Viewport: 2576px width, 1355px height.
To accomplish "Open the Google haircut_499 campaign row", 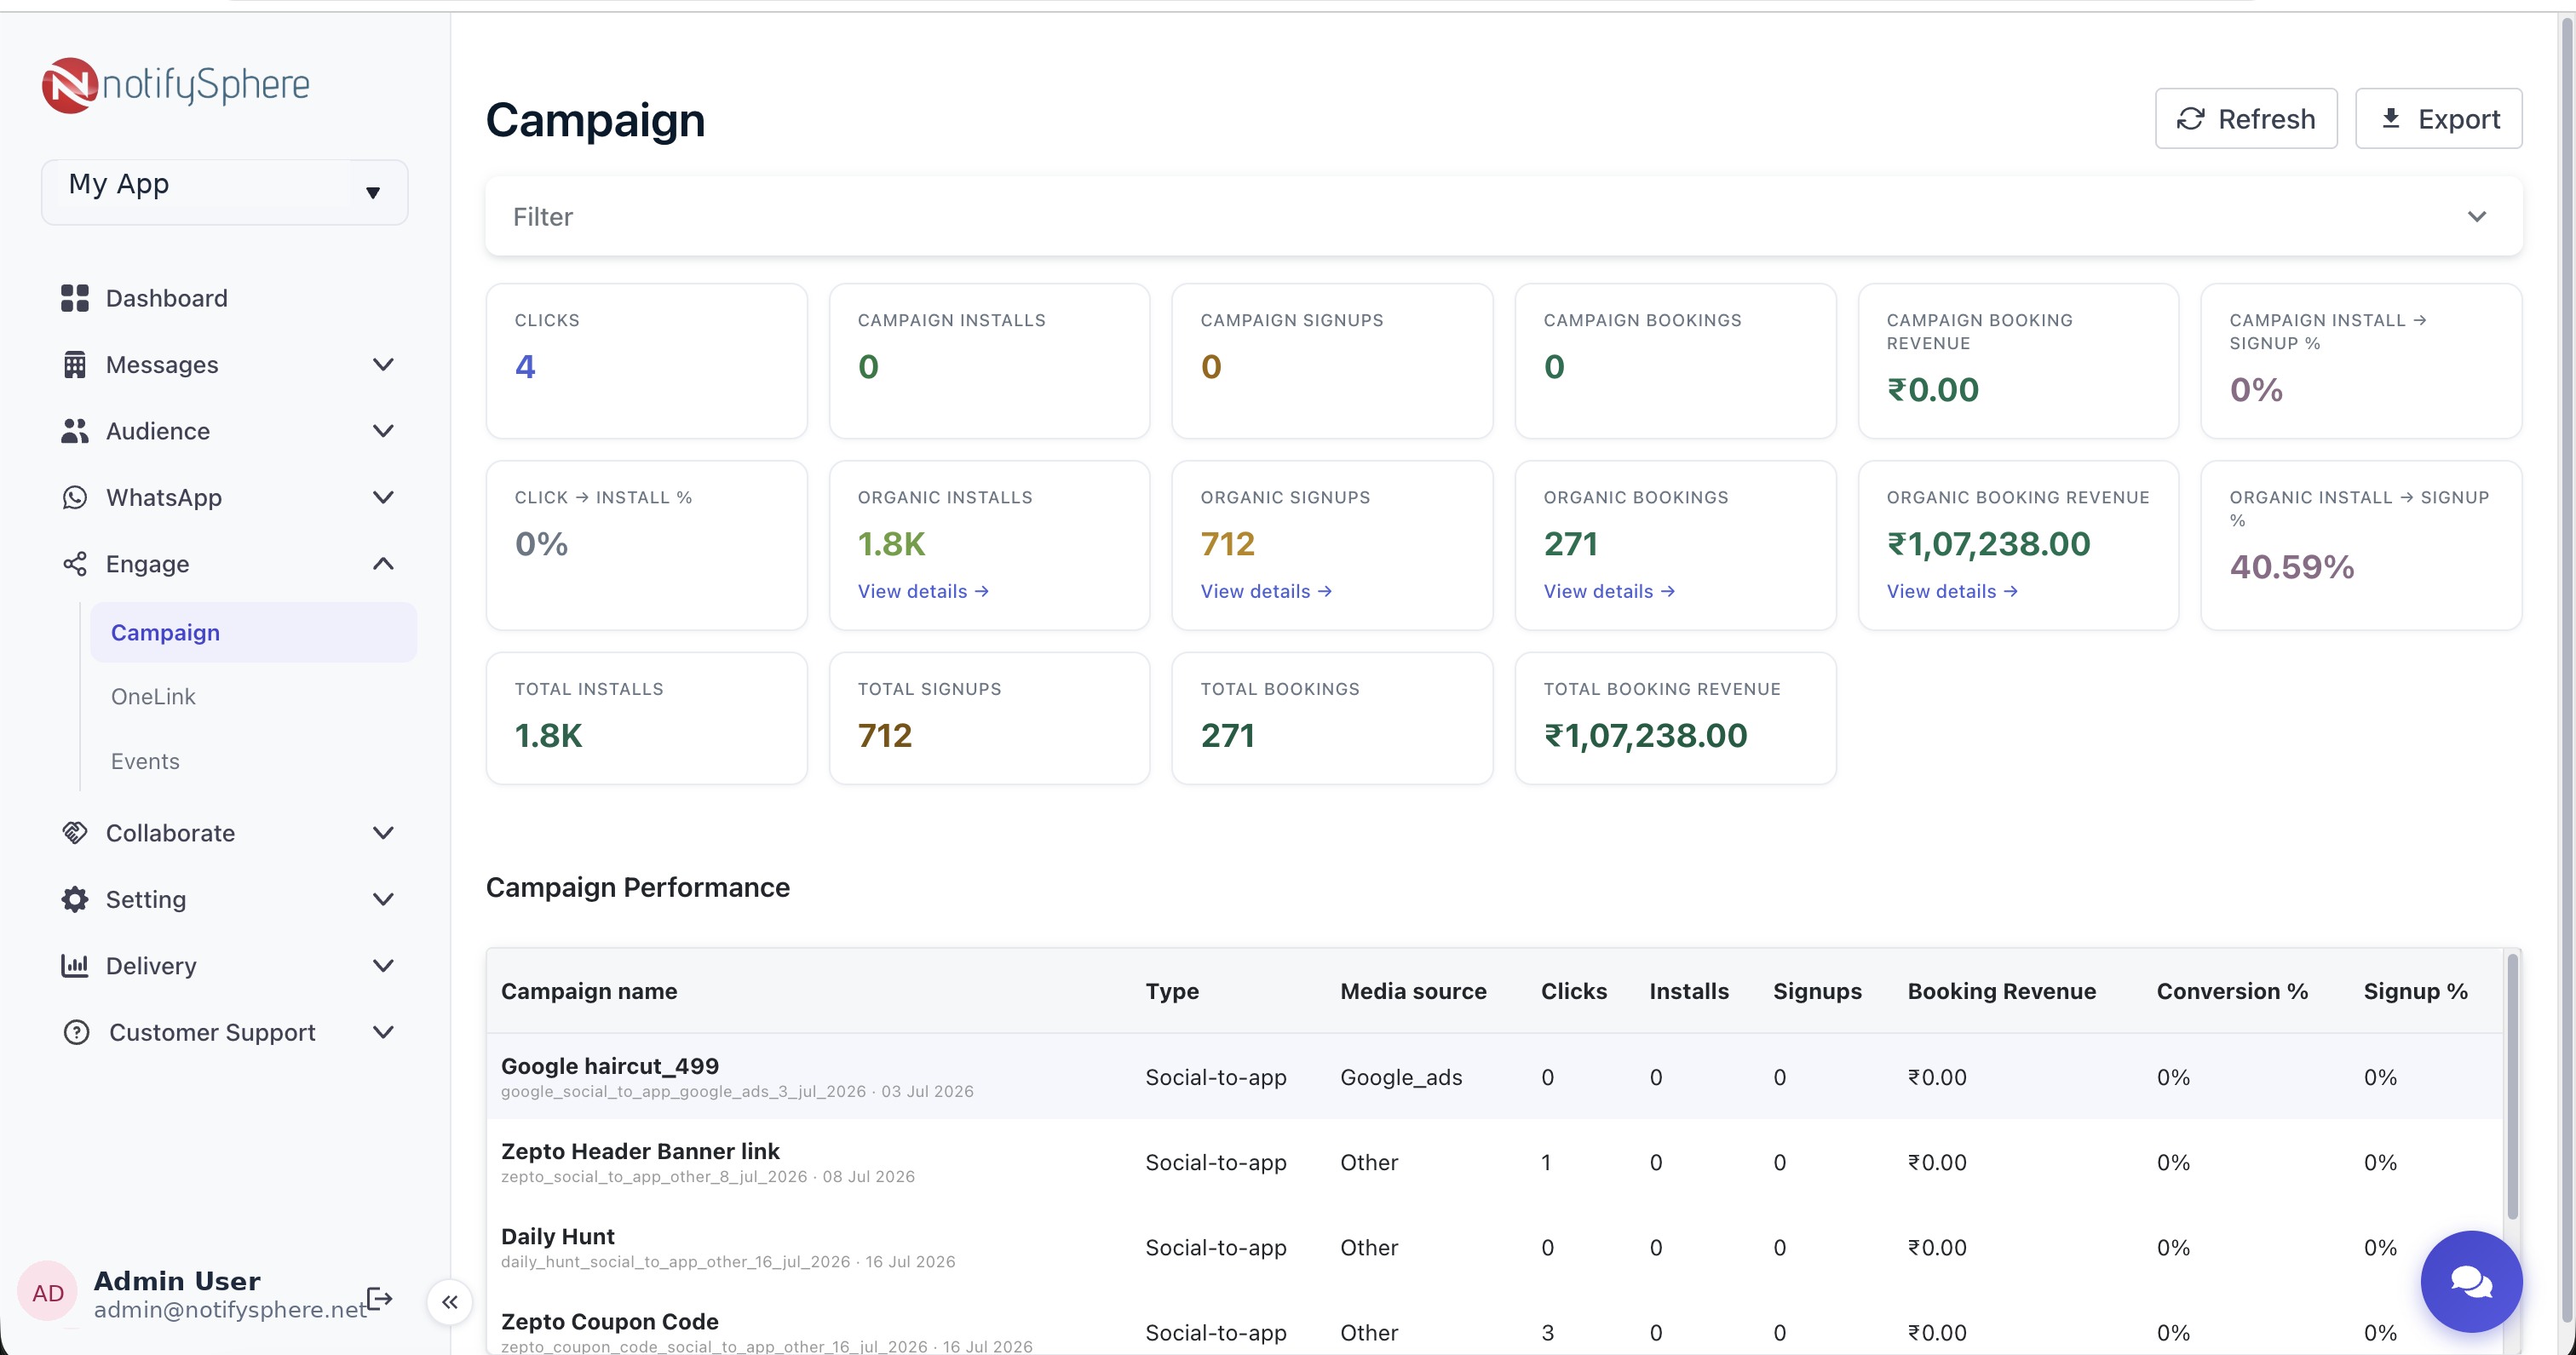I will [1494, 1077].
